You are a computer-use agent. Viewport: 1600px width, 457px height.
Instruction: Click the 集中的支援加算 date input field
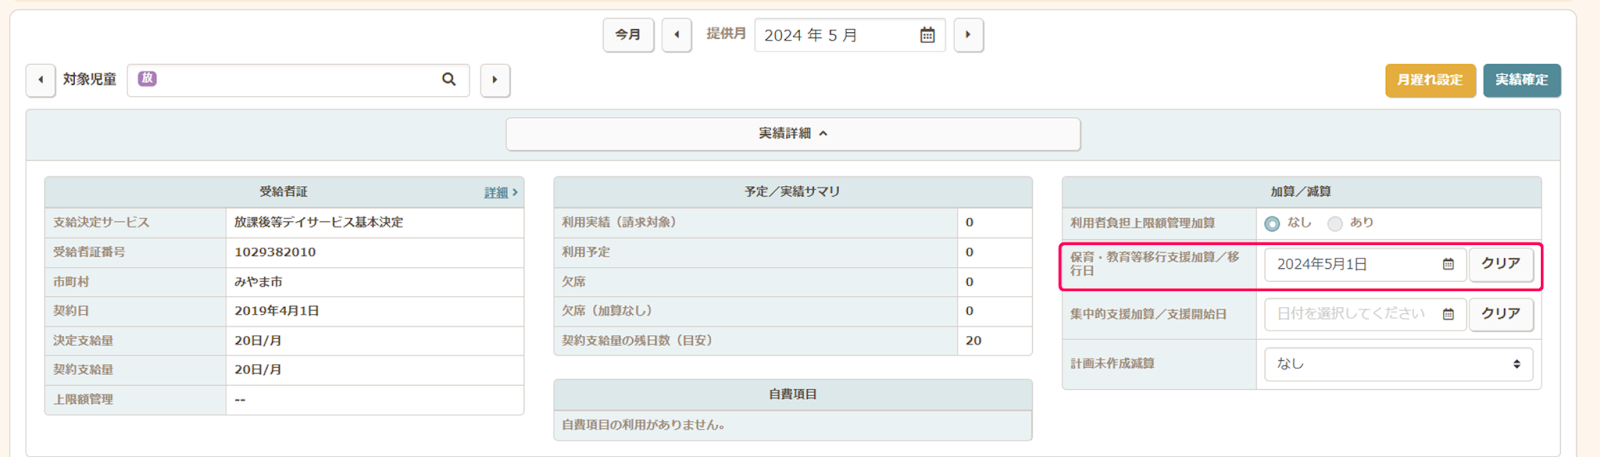(x=1350, y=314)
